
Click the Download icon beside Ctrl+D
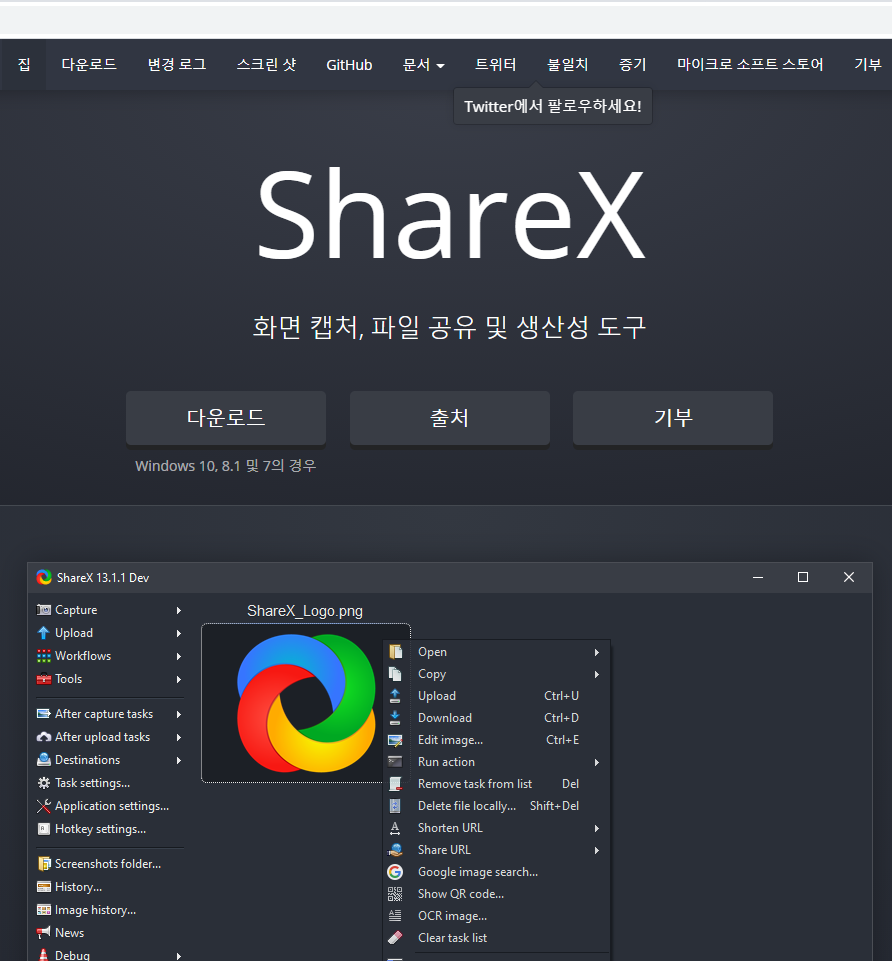tap(395, 718)
